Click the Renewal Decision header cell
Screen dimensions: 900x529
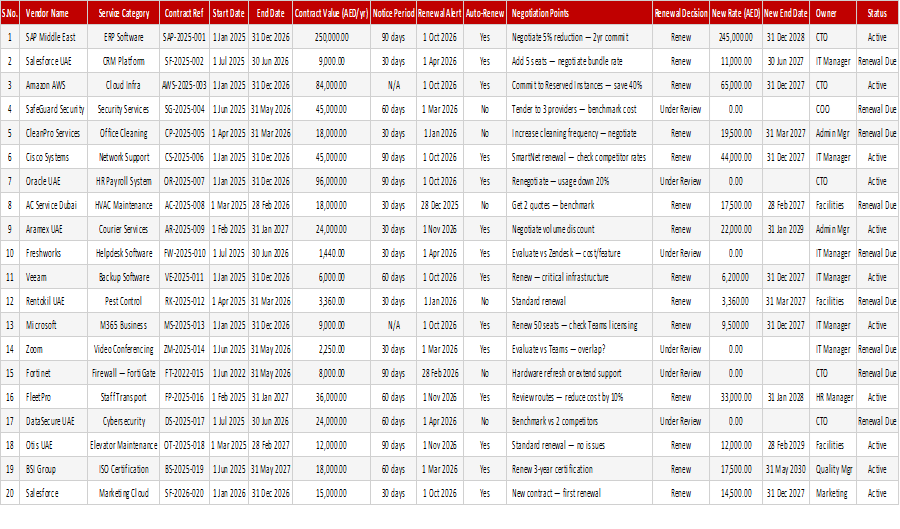pos(681,13)
